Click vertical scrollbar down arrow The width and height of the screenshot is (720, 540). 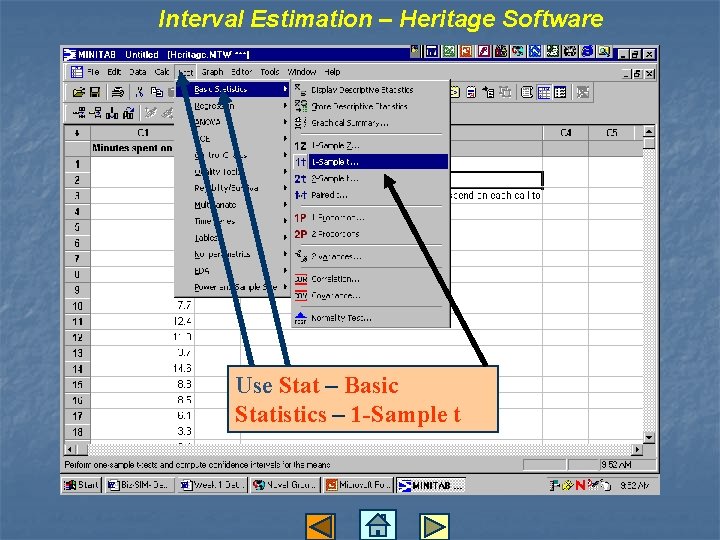[x=649, y=438]
